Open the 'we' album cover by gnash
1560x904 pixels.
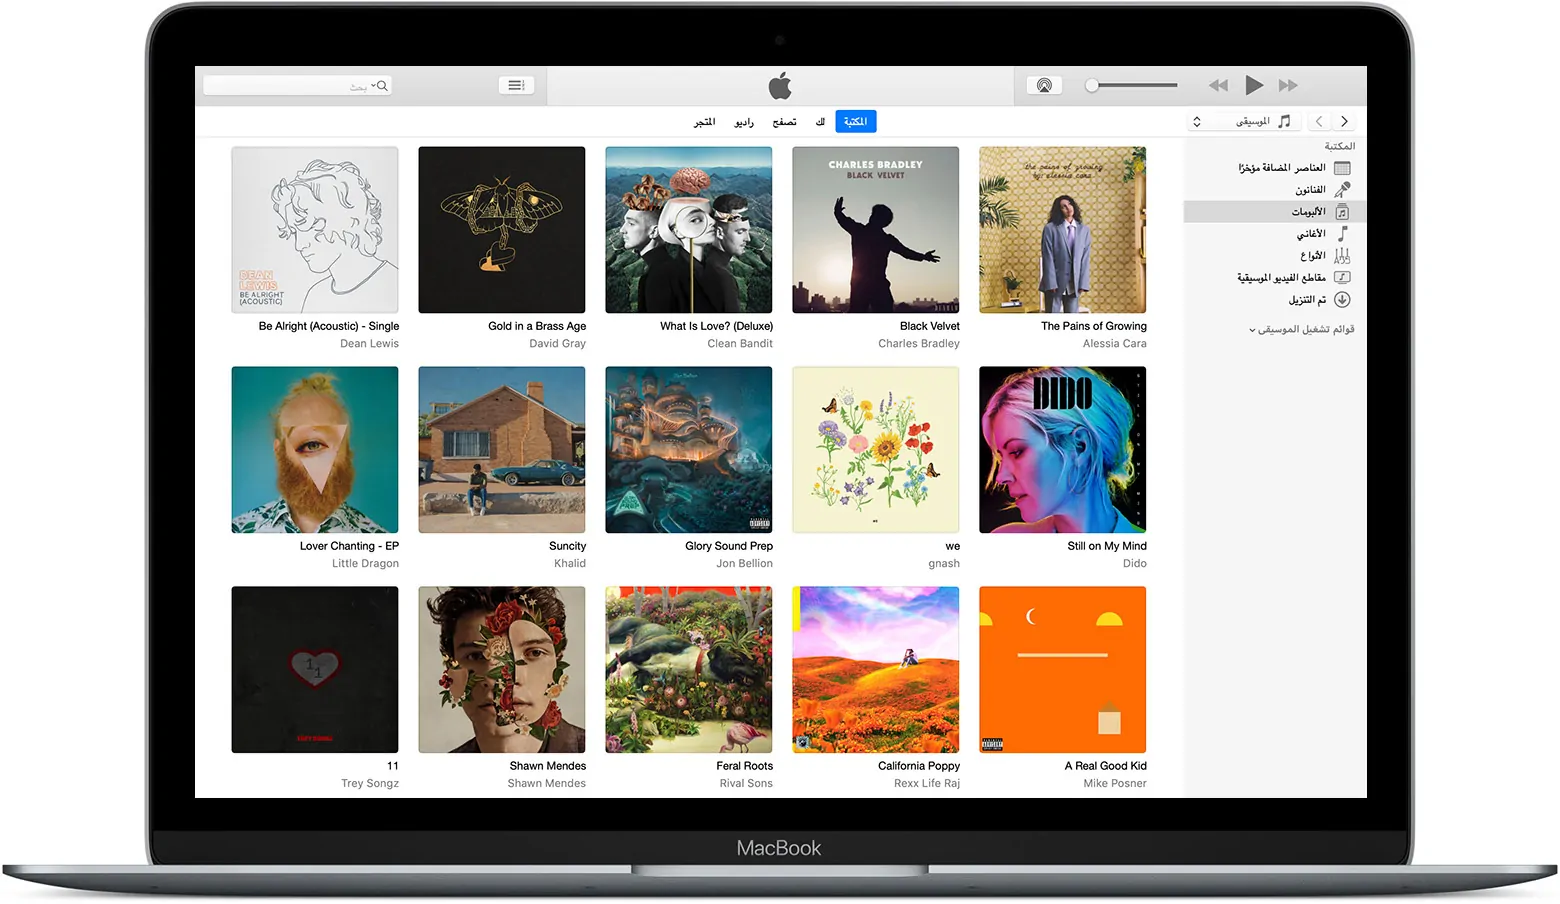coord(876,450)
